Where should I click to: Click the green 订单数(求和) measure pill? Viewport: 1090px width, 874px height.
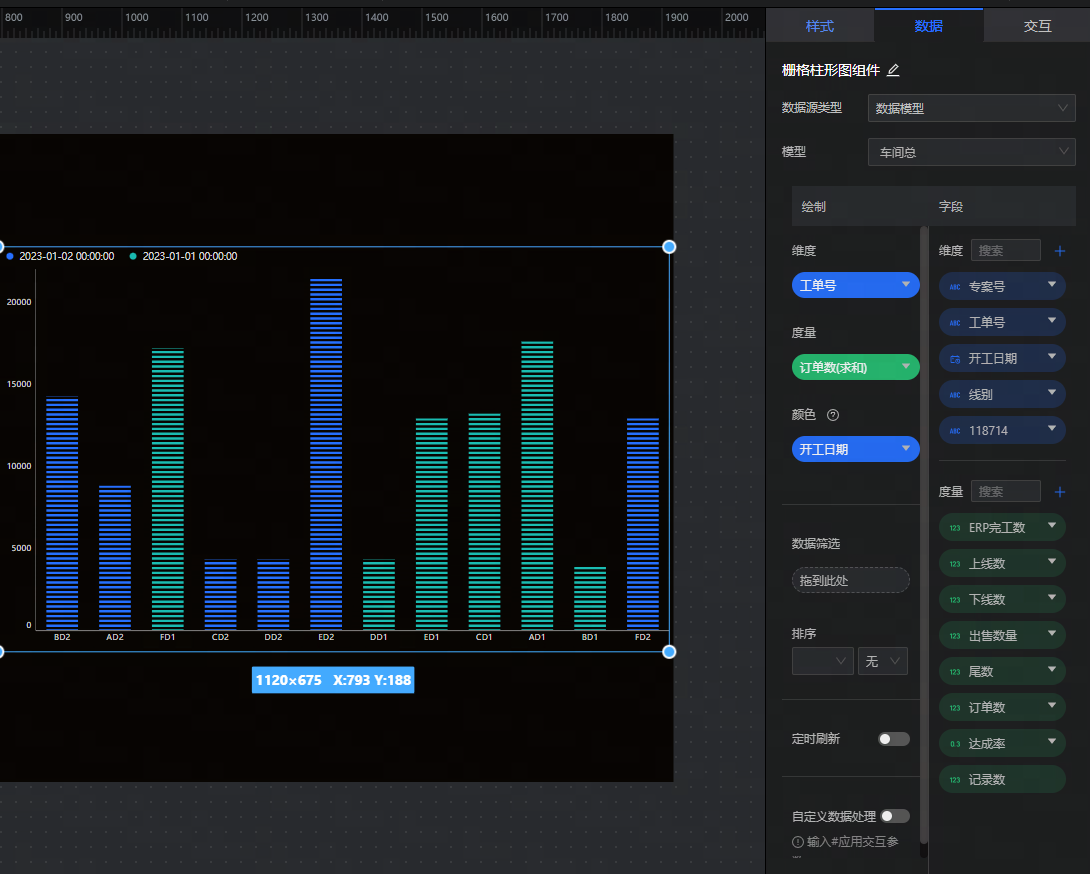click(855, 368)
